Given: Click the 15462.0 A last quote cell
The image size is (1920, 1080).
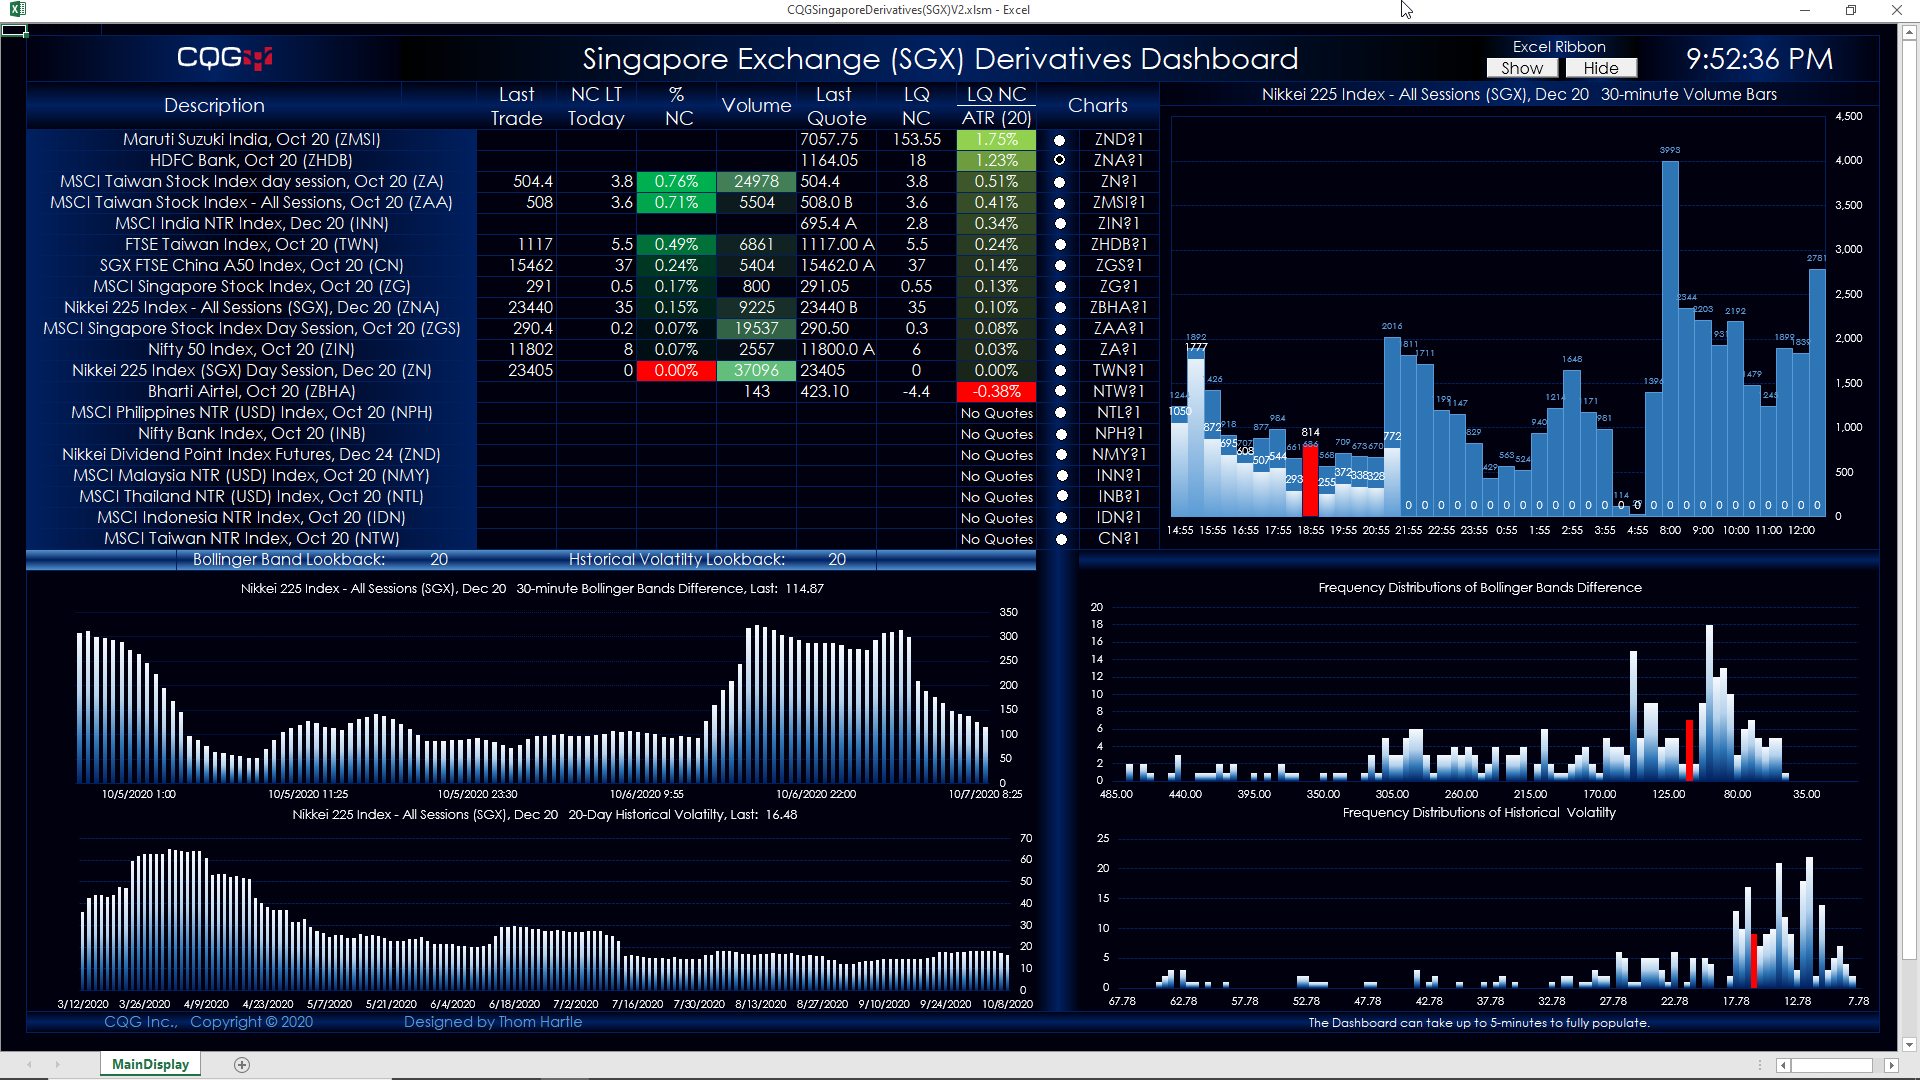Looking at the screenshot, I should tap(837, 266).
